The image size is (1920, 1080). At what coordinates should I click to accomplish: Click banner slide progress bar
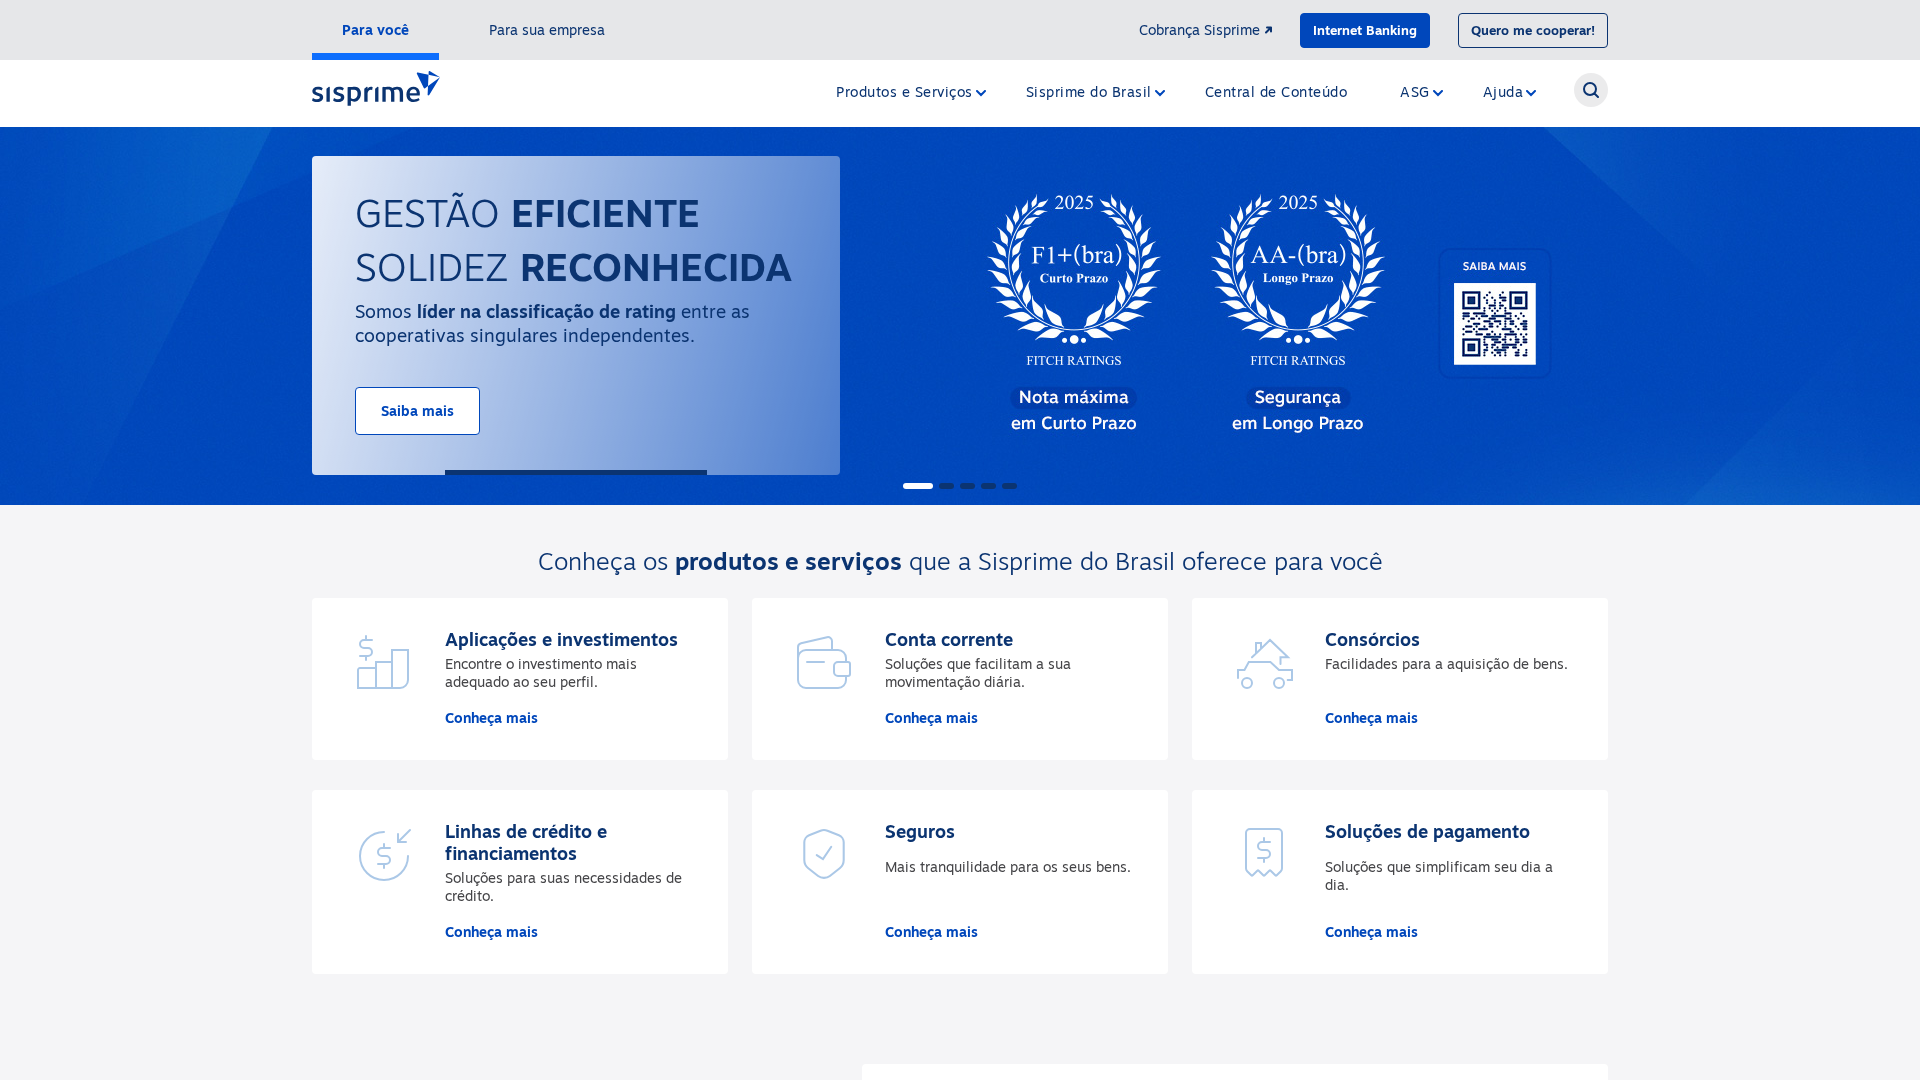(x=575, y=472)
